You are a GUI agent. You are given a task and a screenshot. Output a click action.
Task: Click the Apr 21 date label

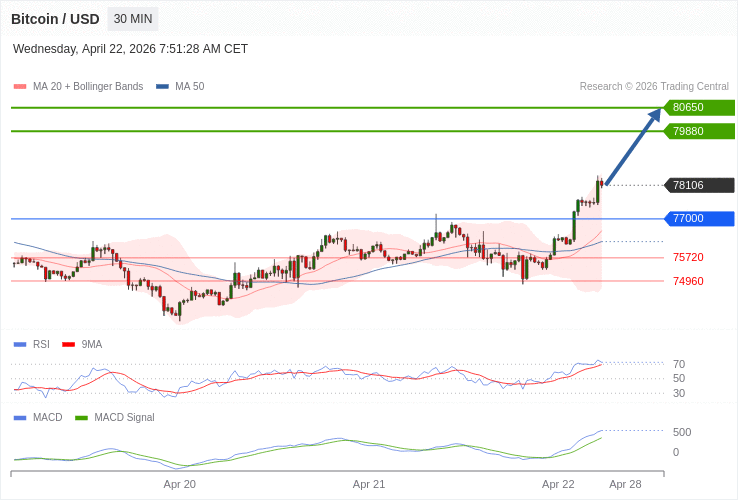pyautogui.click(x=369, y=484)
